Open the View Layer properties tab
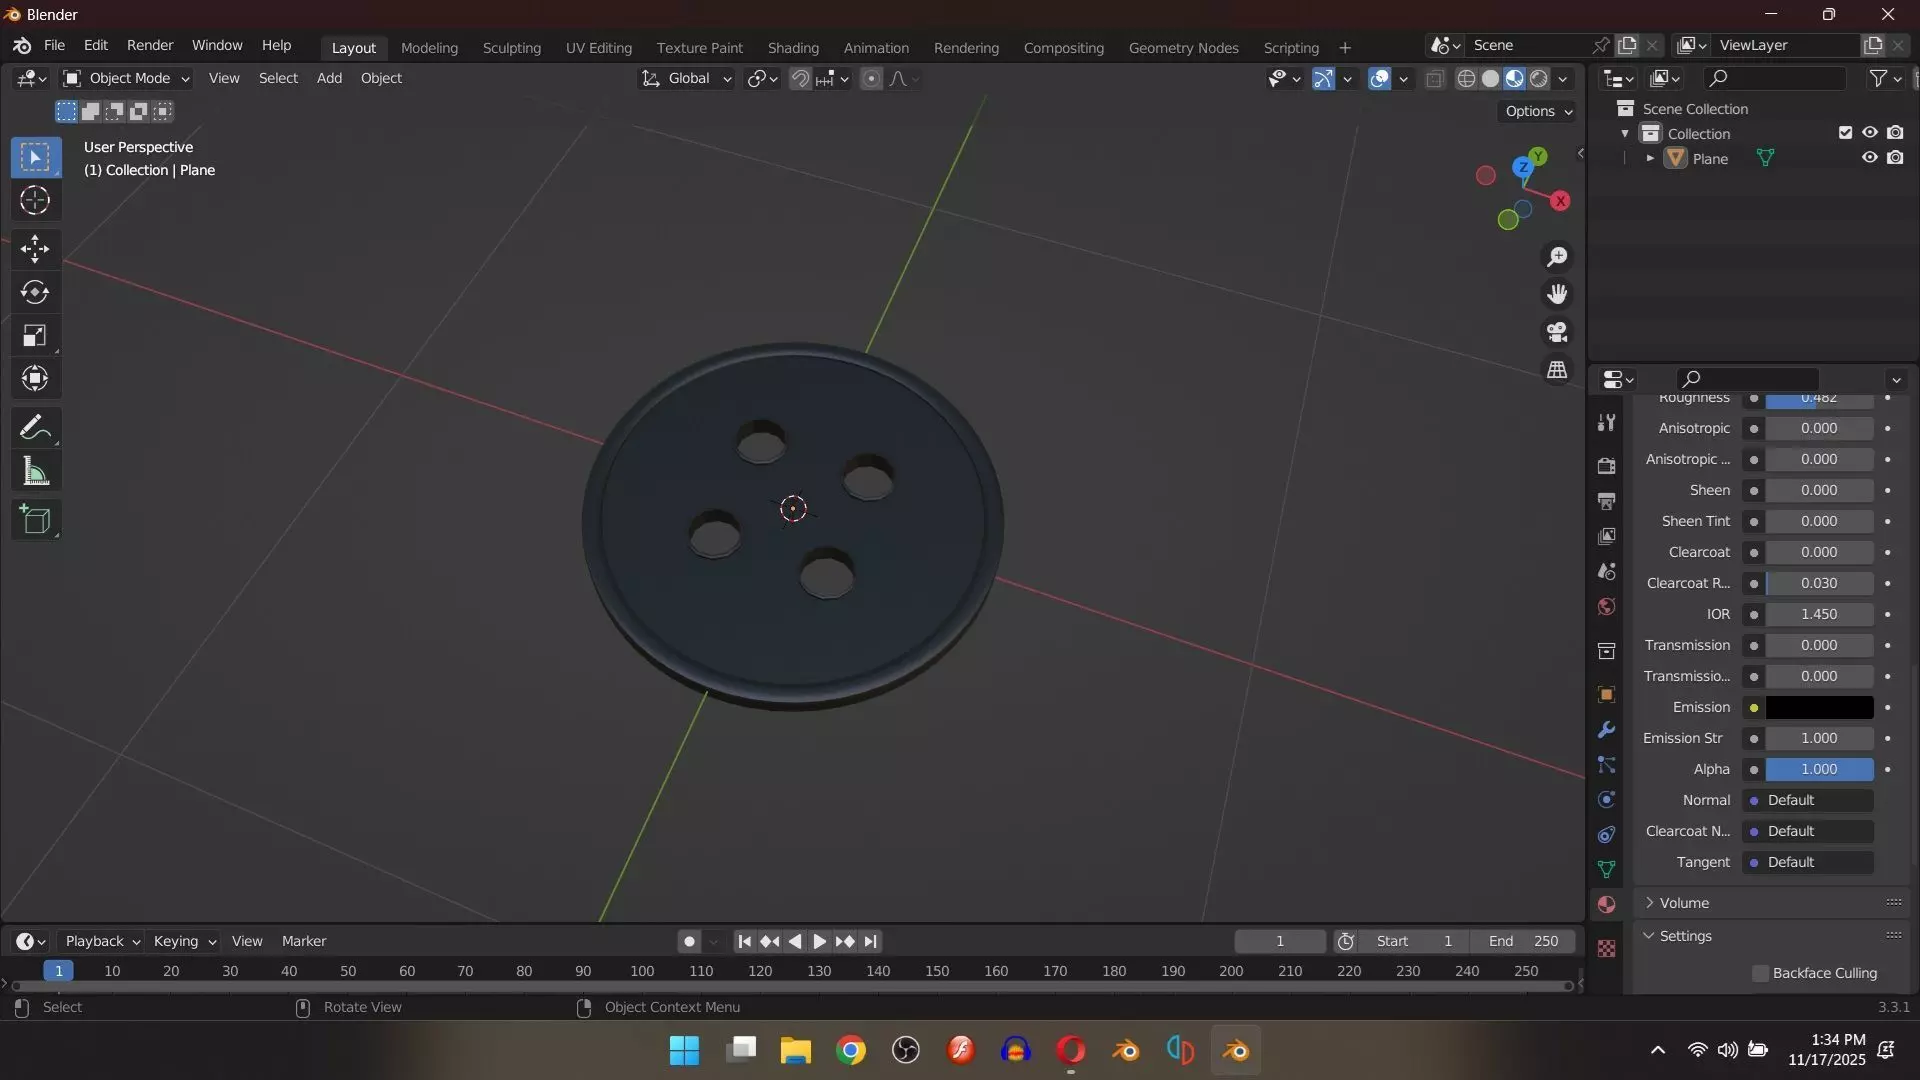 point(1607,536)
